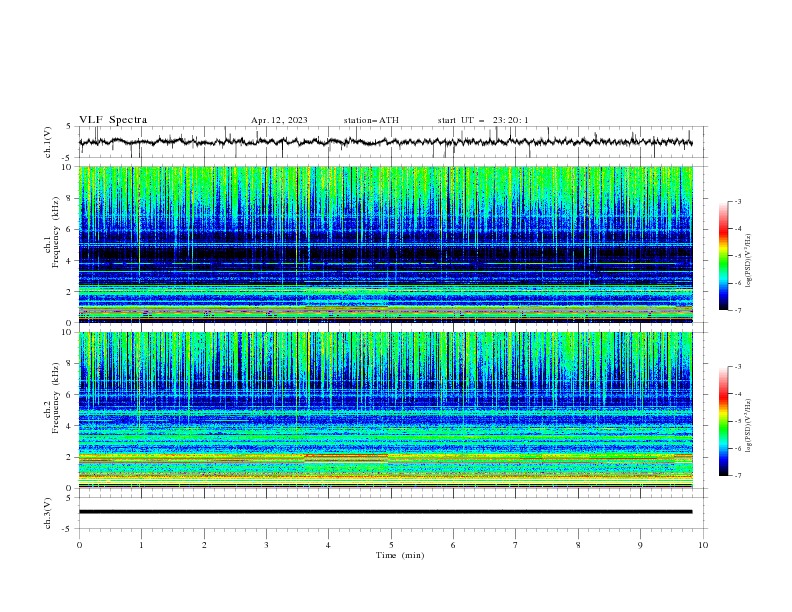Click the "ch.1(V)" axis label
792x612 pixels.
point(48,142)
